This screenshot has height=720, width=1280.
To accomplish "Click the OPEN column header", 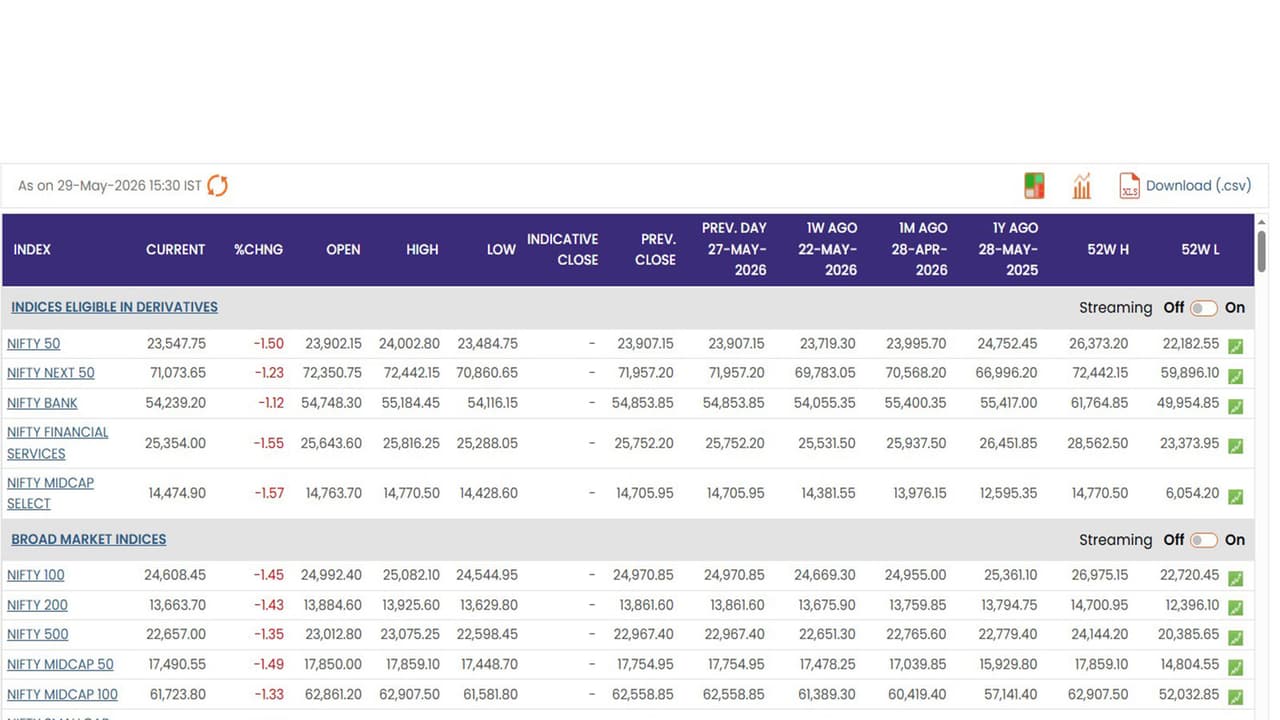I will click(343, 250).
